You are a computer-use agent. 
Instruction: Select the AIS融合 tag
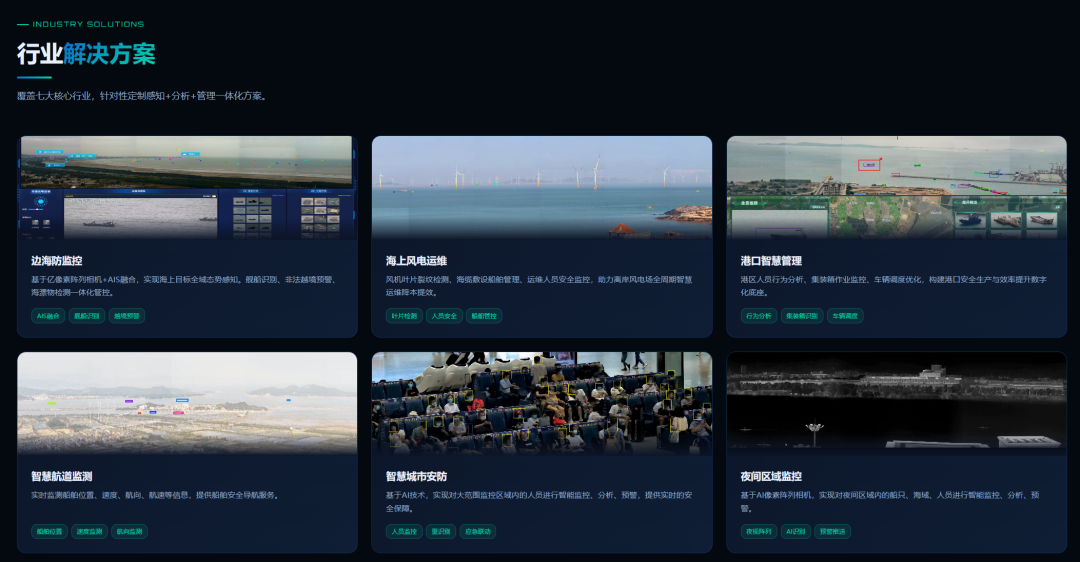click(48, 316)
